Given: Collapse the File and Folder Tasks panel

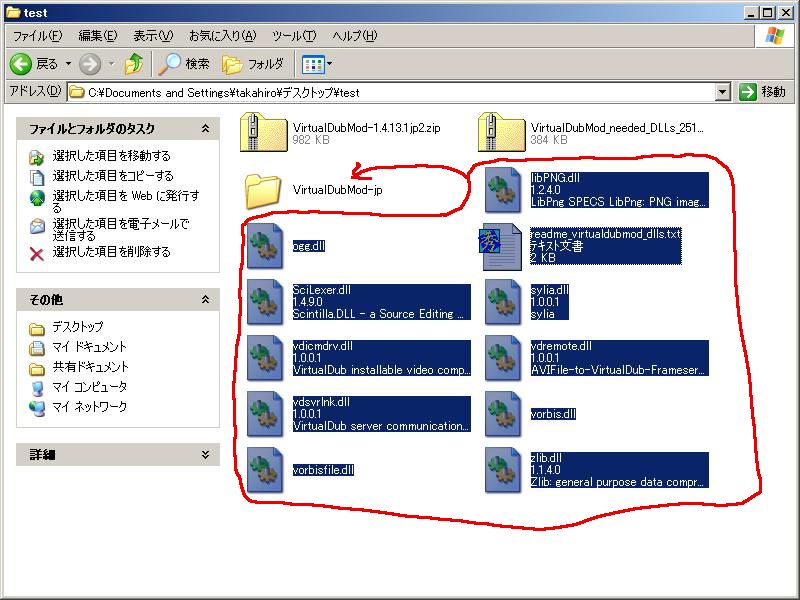Looking at the screenshot, I should pos(205,129).
